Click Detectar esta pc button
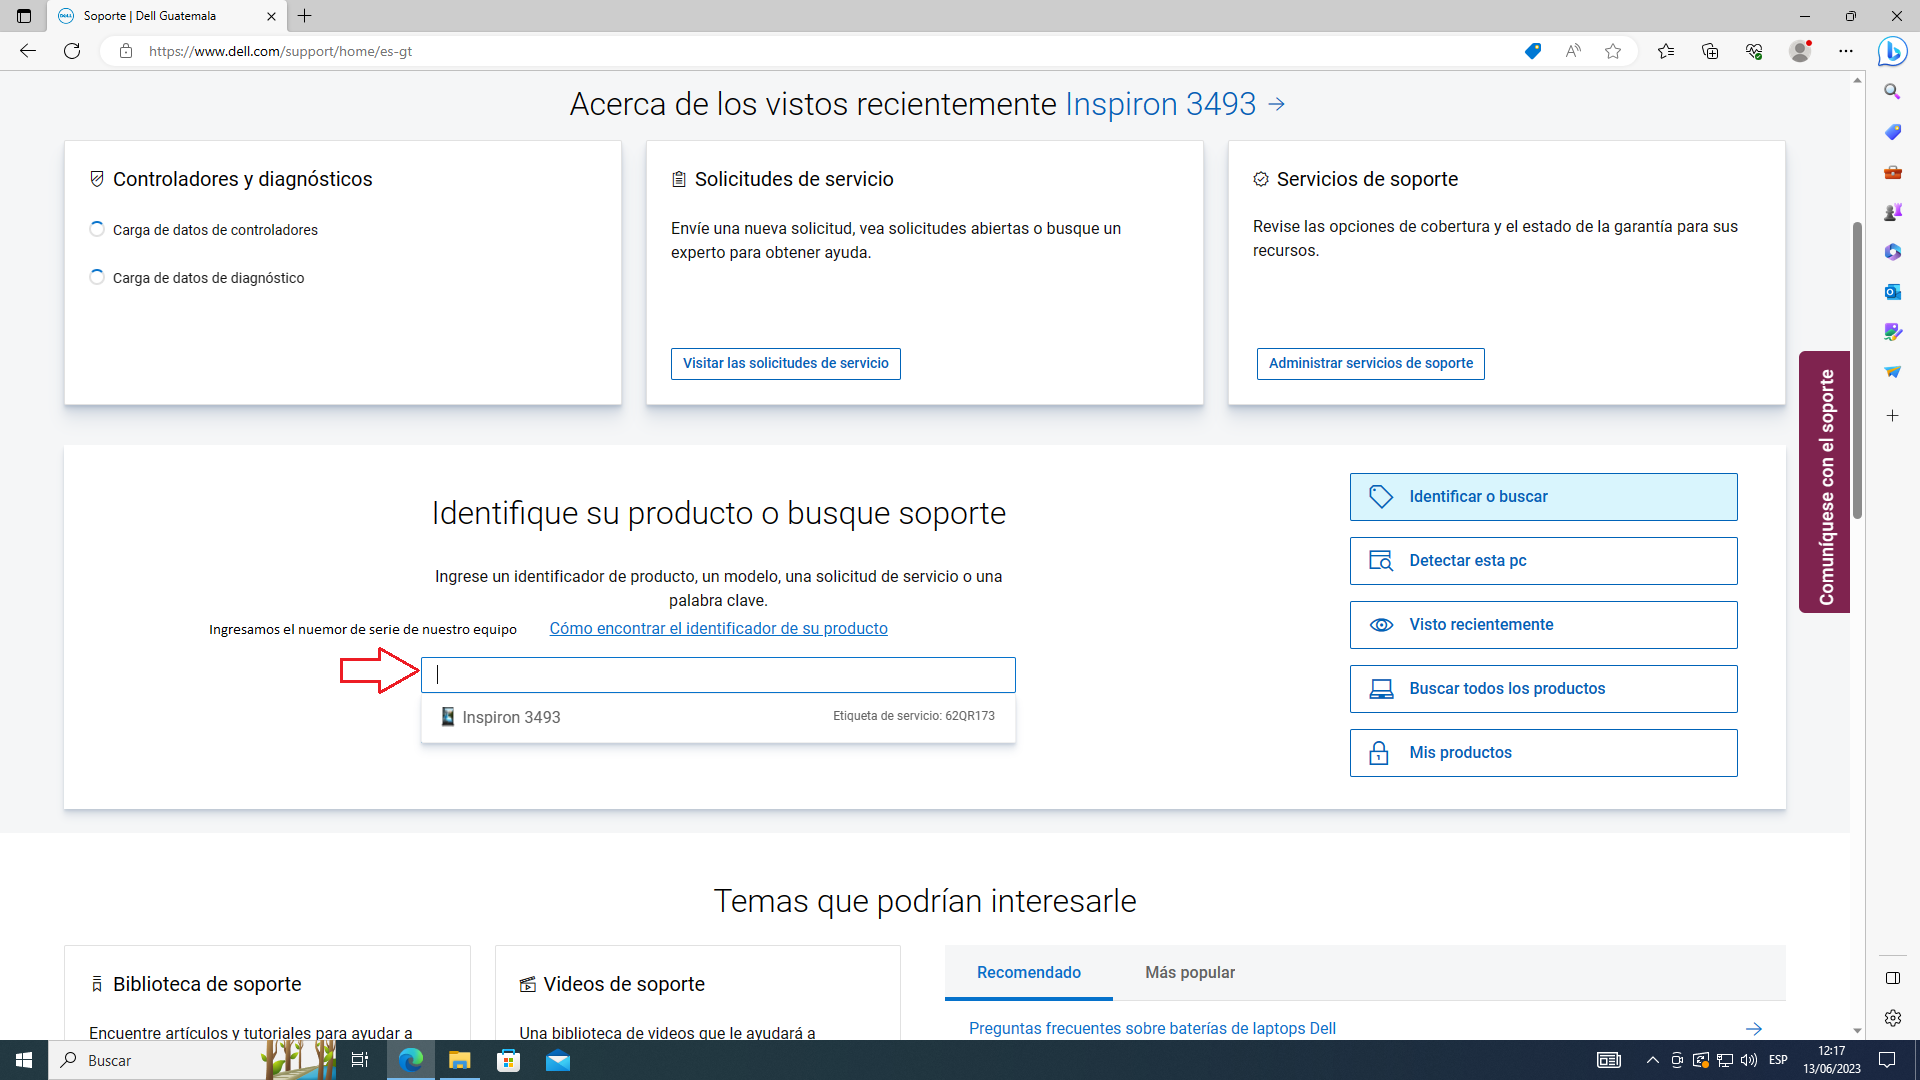The height and width of the screenshot is (1080, 1920). [1543, 561]
